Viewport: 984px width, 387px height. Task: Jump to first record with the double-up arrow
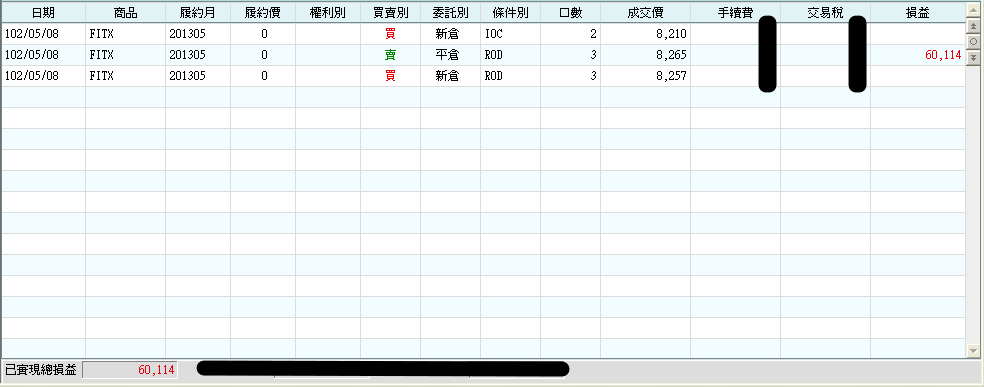(x=973, y=26)
